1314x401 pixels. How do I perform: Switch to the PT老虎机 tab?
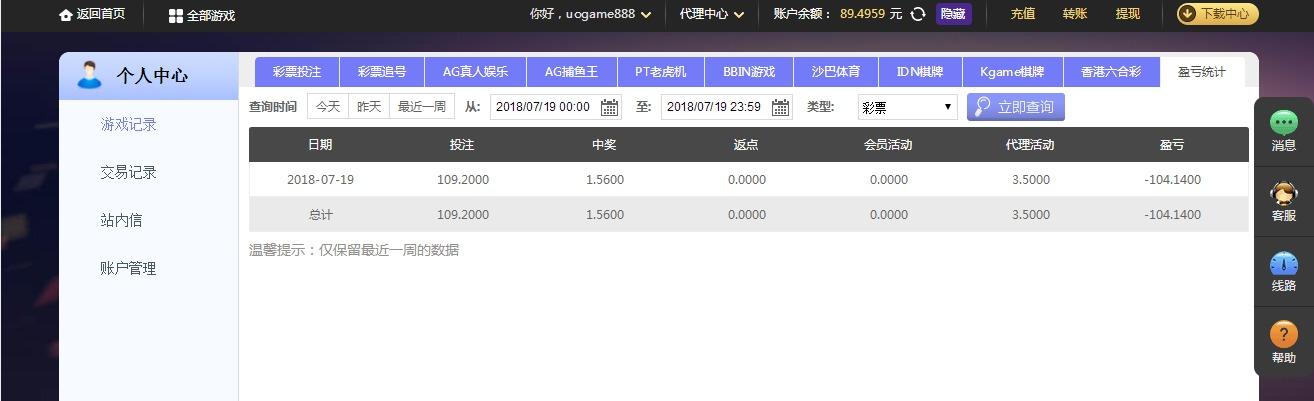point(660,72)
